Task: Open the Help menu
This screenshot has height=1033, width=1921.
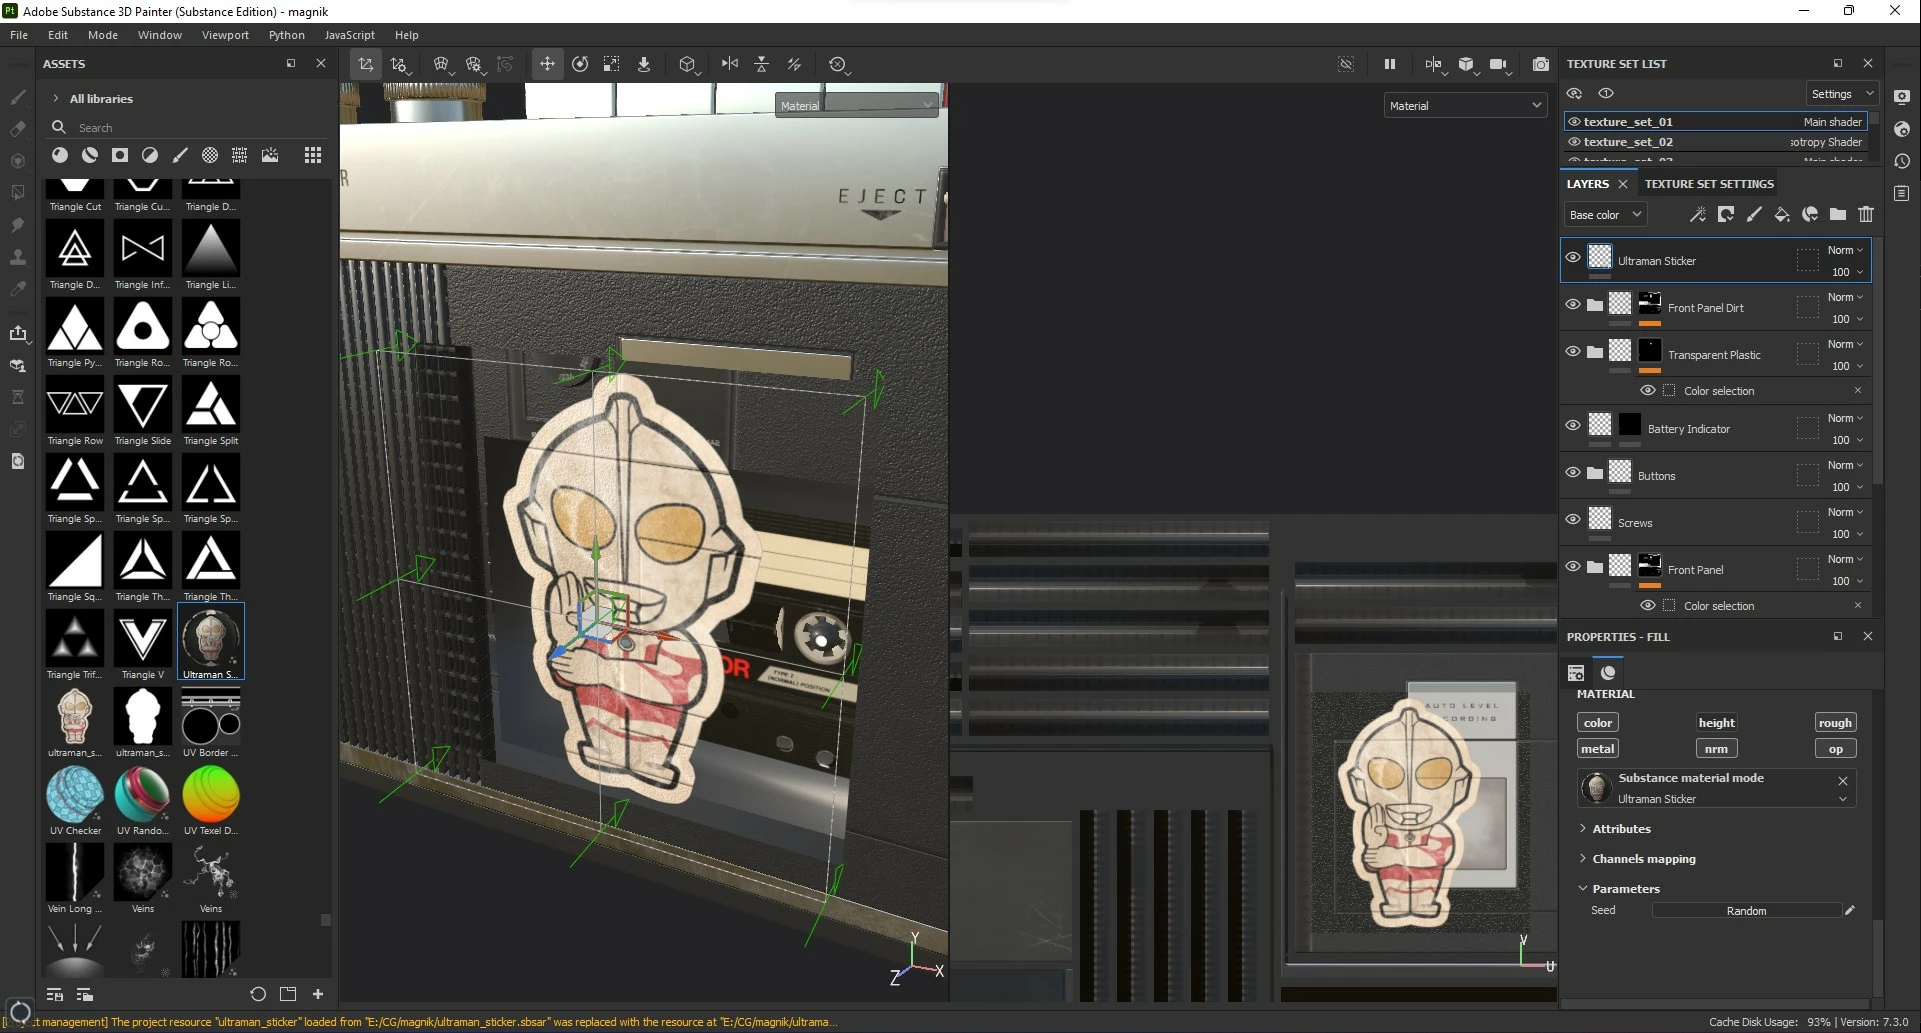Action: [406, 35]
